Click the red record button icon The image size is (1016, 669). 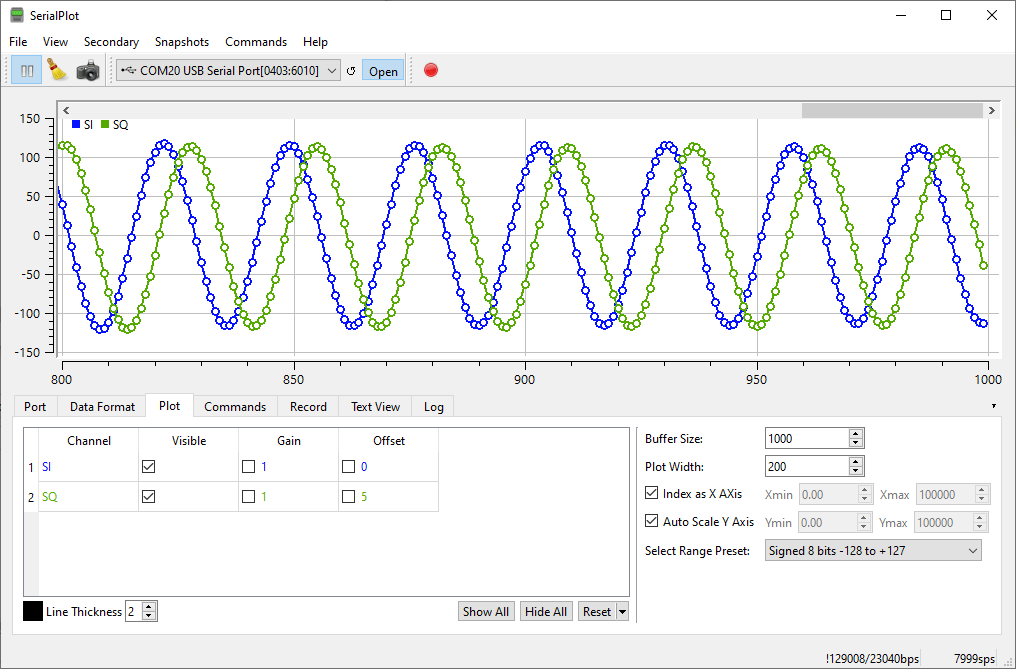[x=431, y=70]
